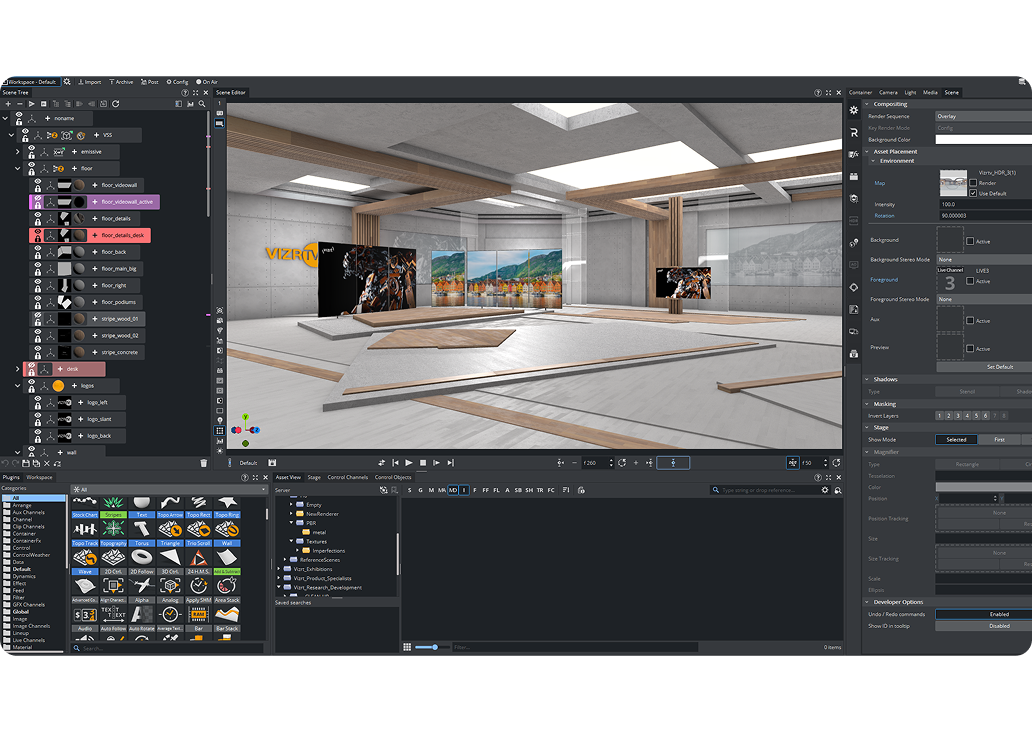
Task: Open global scene settings gear in sidebar
Action: (853, 110)
